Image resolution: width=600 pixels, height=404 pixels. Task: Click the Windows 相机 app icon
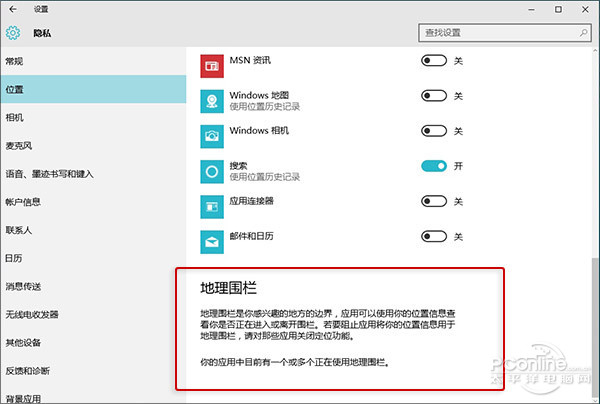point(212,137)
